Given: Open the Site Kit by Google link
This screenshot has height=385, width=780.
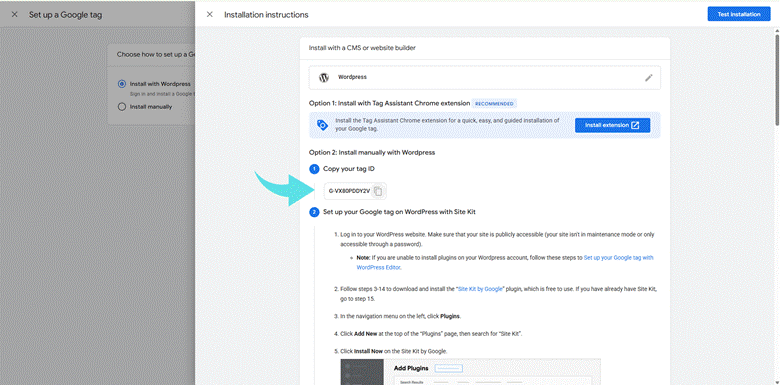Looking at the screenshot, I should (x=481, y=289).
